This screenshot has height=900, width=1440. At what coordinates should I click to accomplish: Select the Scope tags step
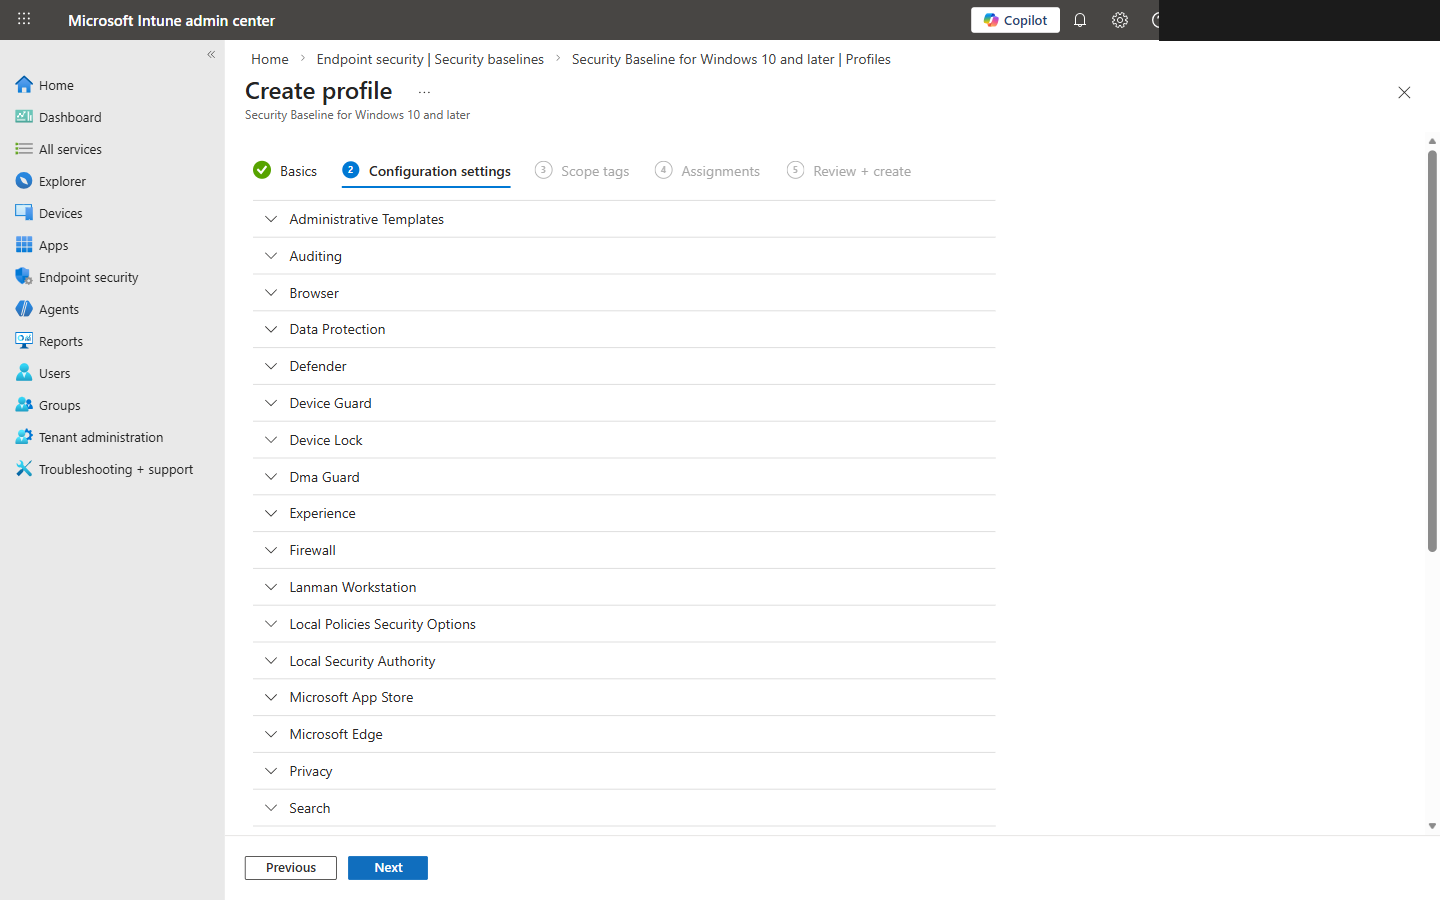click(x=595, y=170)
